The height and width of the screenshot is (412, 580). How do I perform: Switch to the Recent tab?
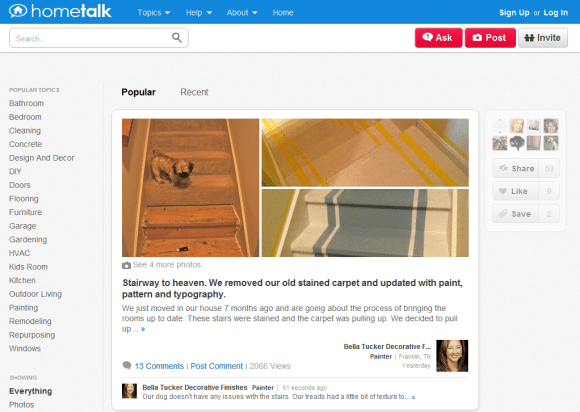click(194, 92)
